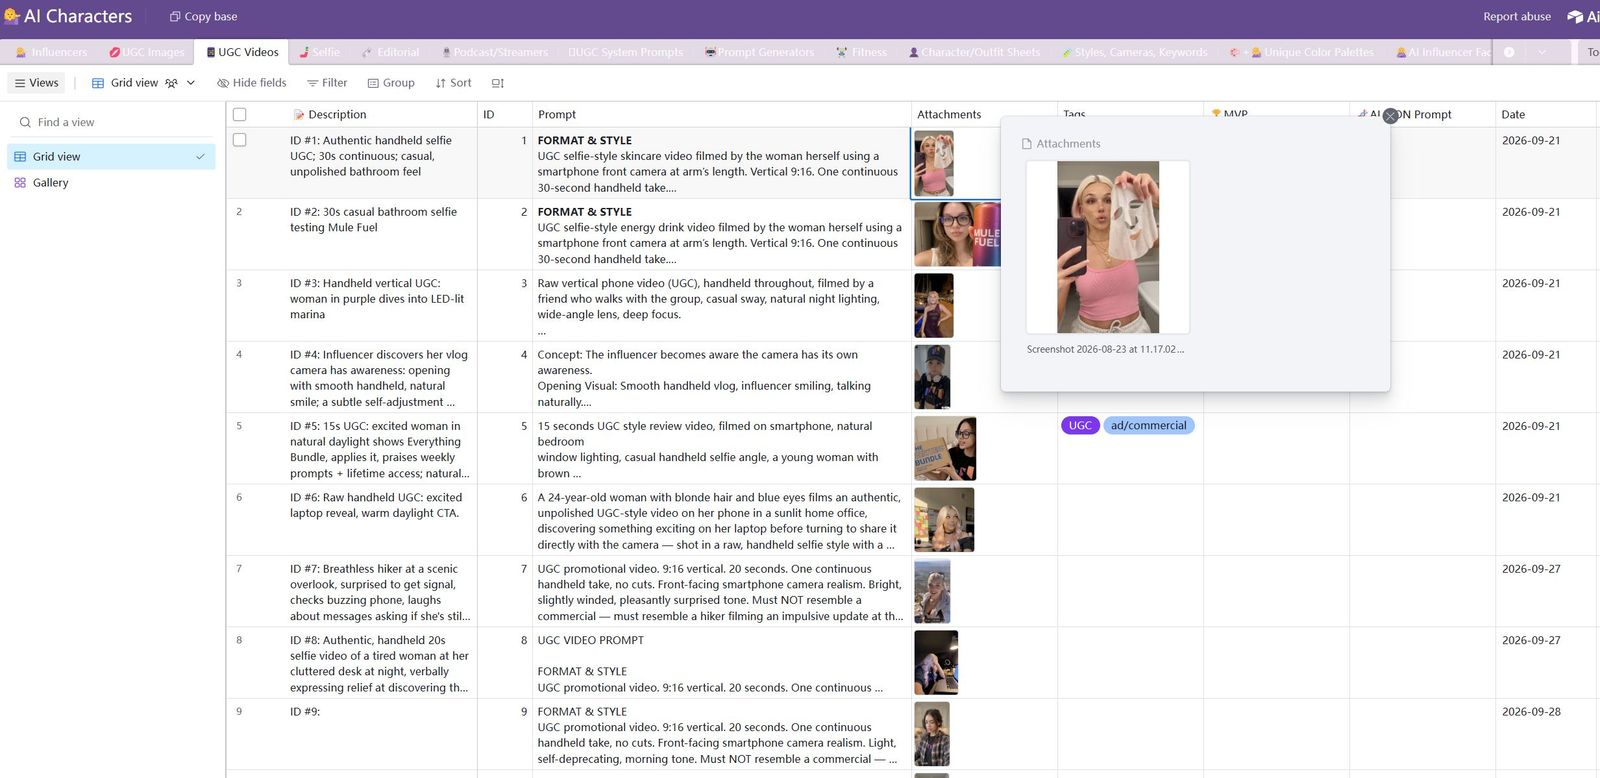
Task: Open the Character/Outfit Sheets tab
Action: point(974,52)
